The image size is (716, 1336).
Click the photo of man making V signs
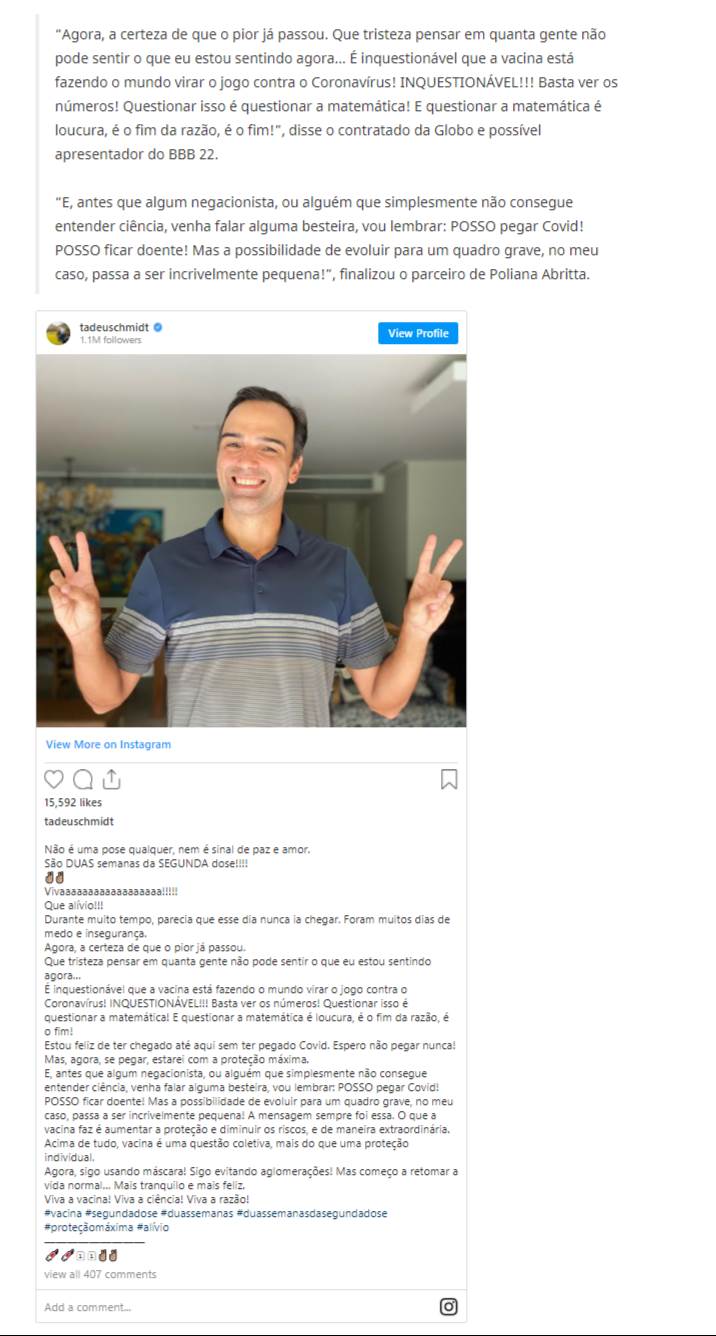pyautogui.click(x=251, y=540)
